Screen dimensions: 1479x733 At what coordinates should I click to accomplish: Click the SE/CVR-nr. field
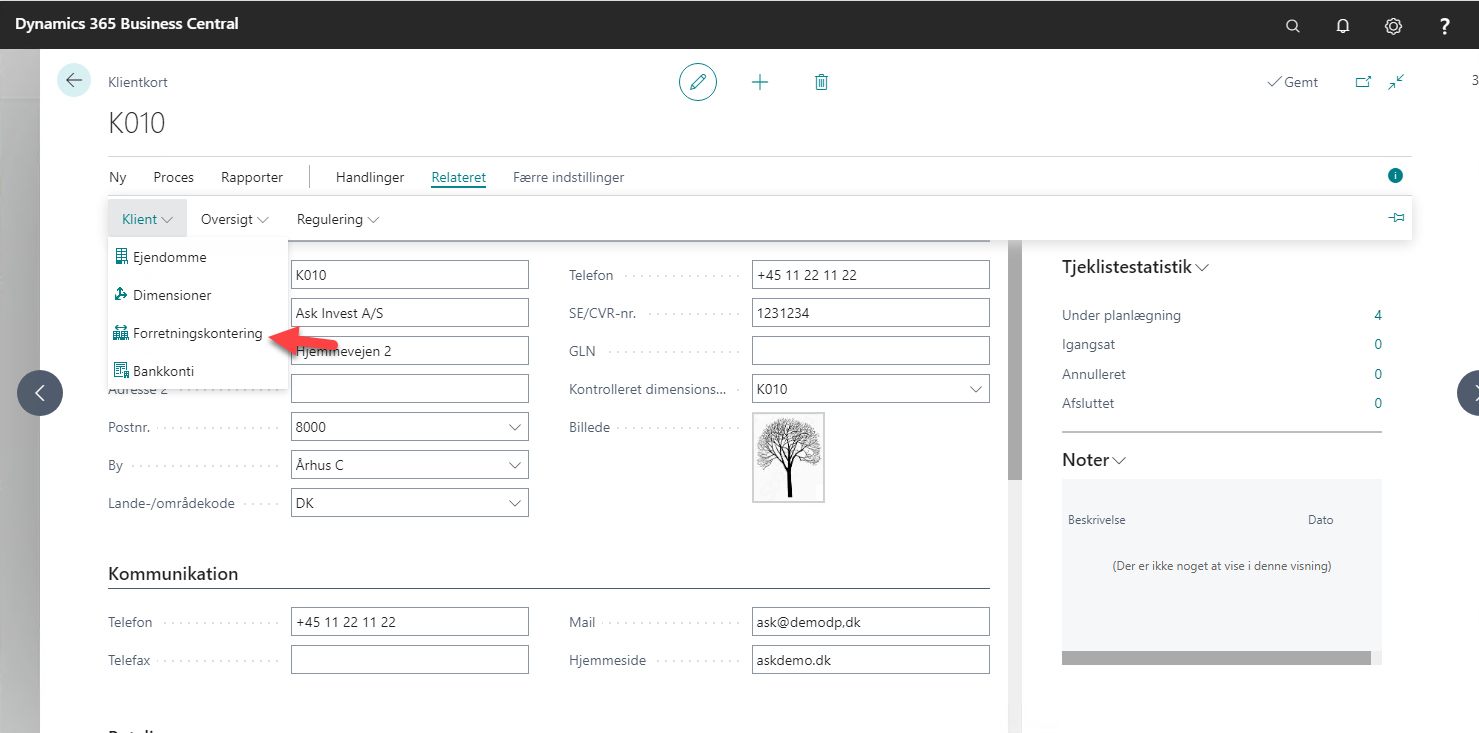coord(871,313)
